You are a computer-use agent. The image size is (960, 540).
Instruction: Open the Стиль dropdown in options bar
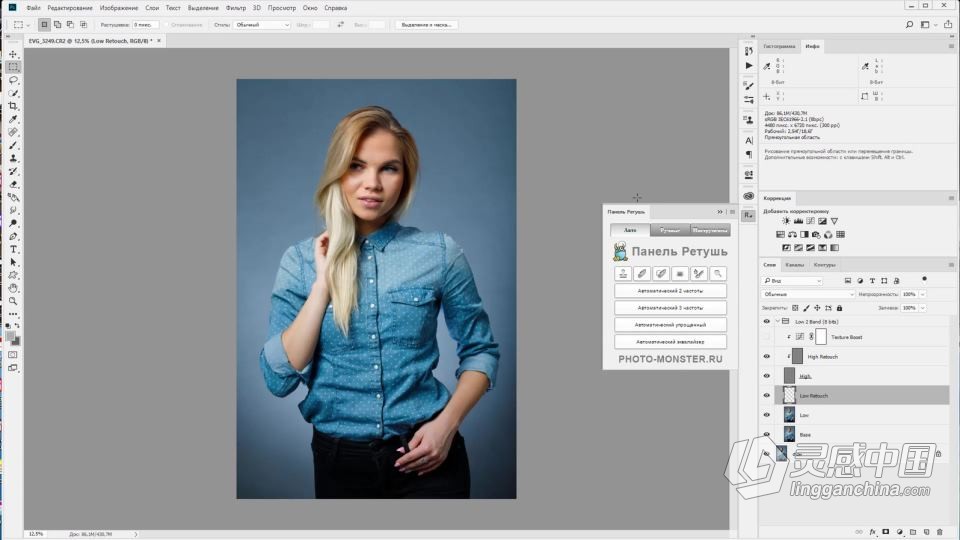[x=261, y=24]
